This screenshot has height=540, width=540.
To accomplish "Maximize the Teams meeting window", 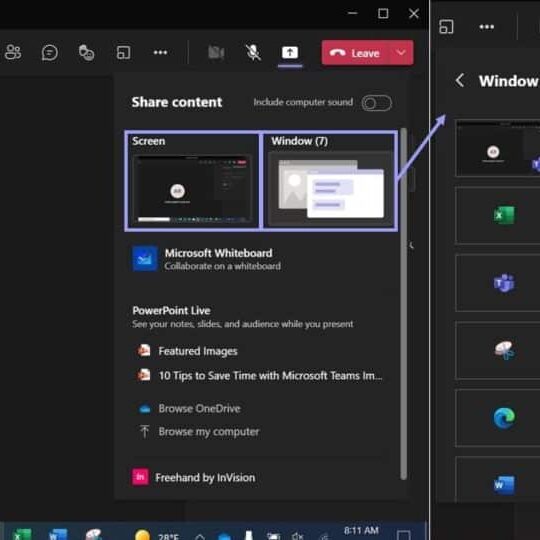I will pyautogui.click(x=383, y=13).
